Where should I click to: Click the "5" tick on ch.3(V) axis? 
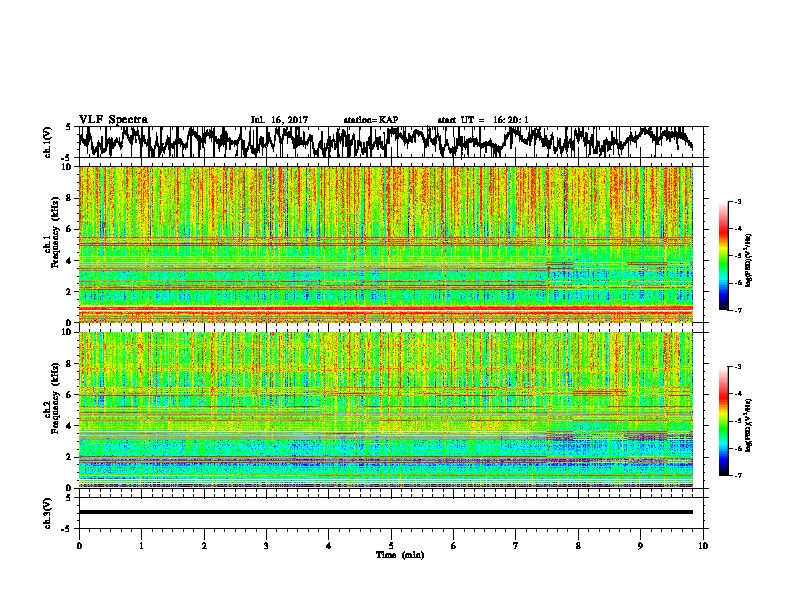(x=68, y=498)
